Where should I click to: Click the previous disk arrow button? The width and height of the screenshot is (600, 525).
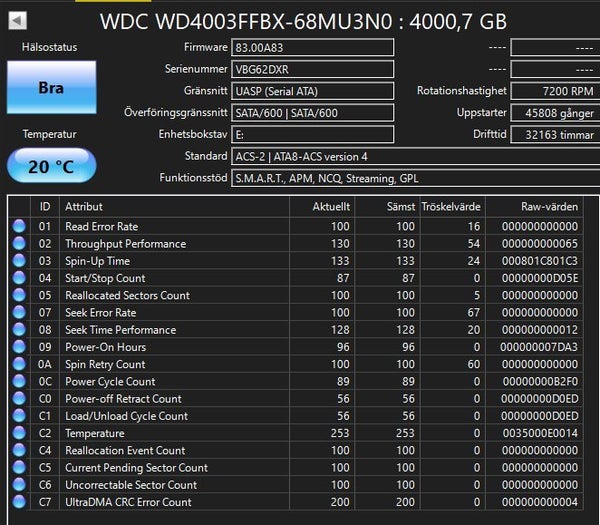(x=18, y=21)
